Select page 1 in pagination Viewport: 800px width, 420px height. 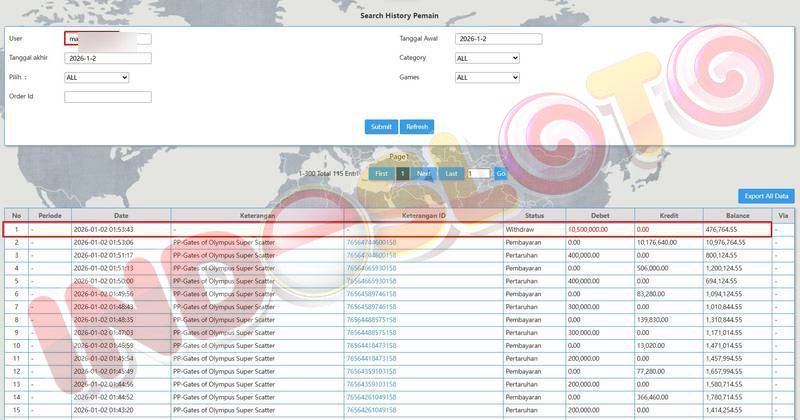[402, 173]
